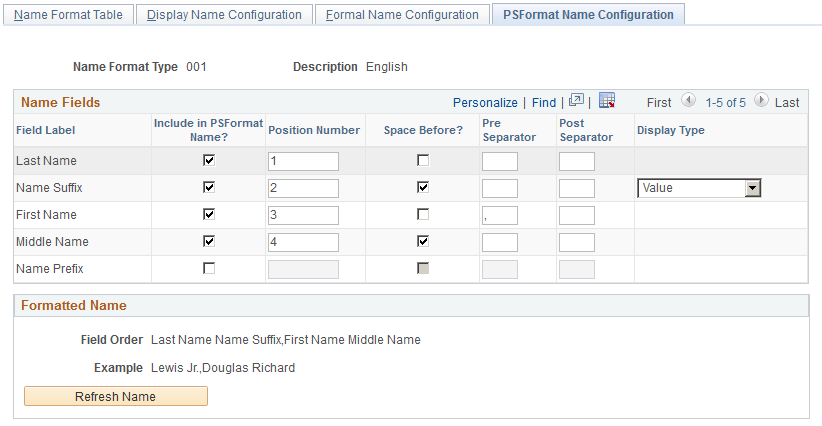Open Display Type dropdown for Name Suffix
822x426 pixels.
699,188
